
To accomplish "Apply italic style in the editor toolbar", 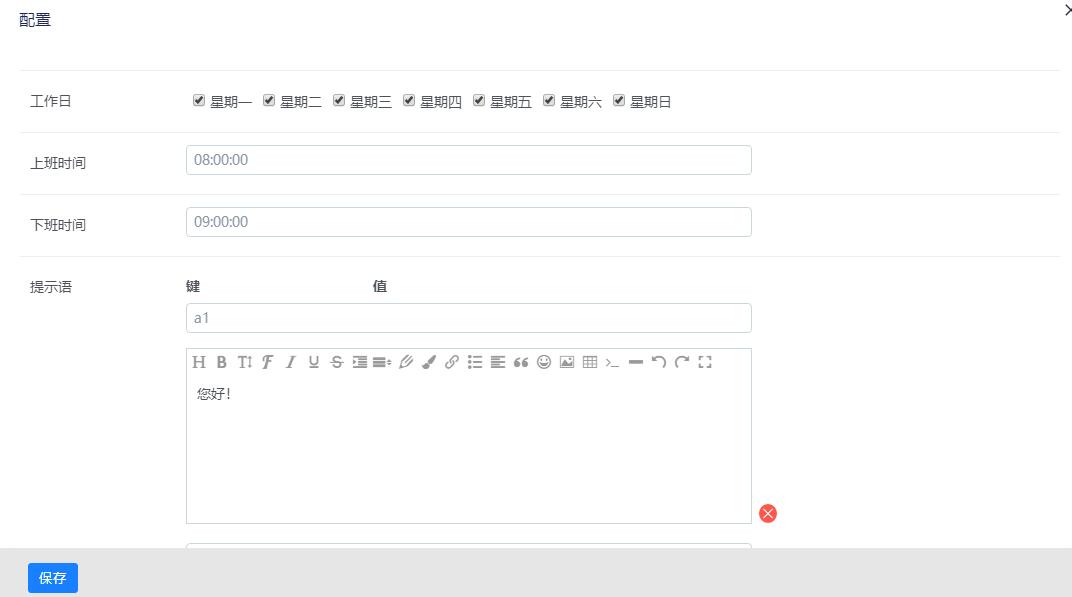I will click(291, 362).
